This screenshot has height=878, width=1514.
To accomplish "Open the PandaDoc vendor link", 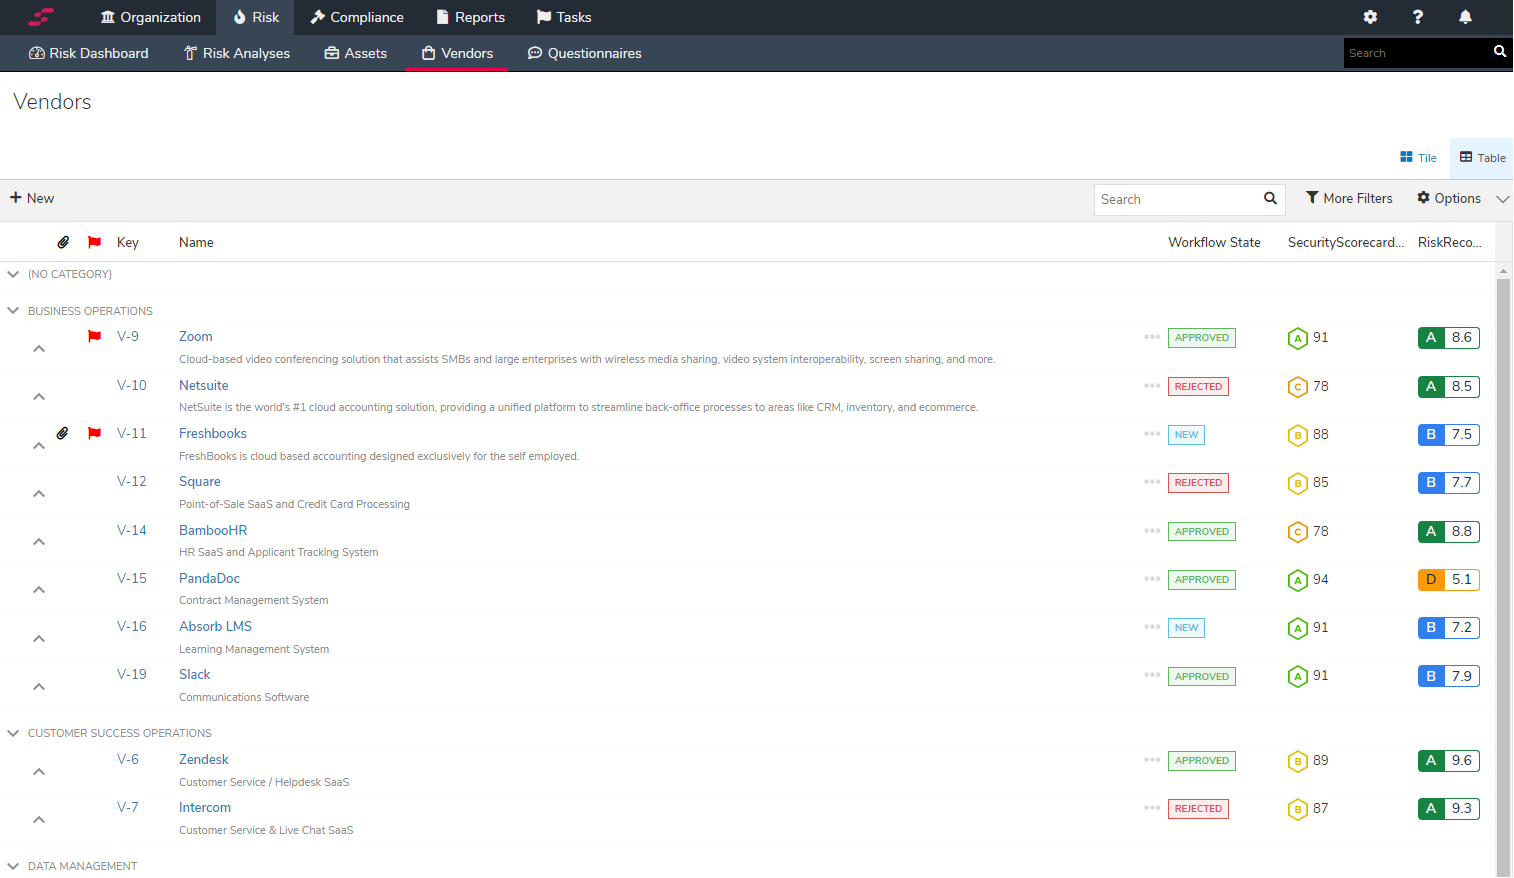I will 209,578.
